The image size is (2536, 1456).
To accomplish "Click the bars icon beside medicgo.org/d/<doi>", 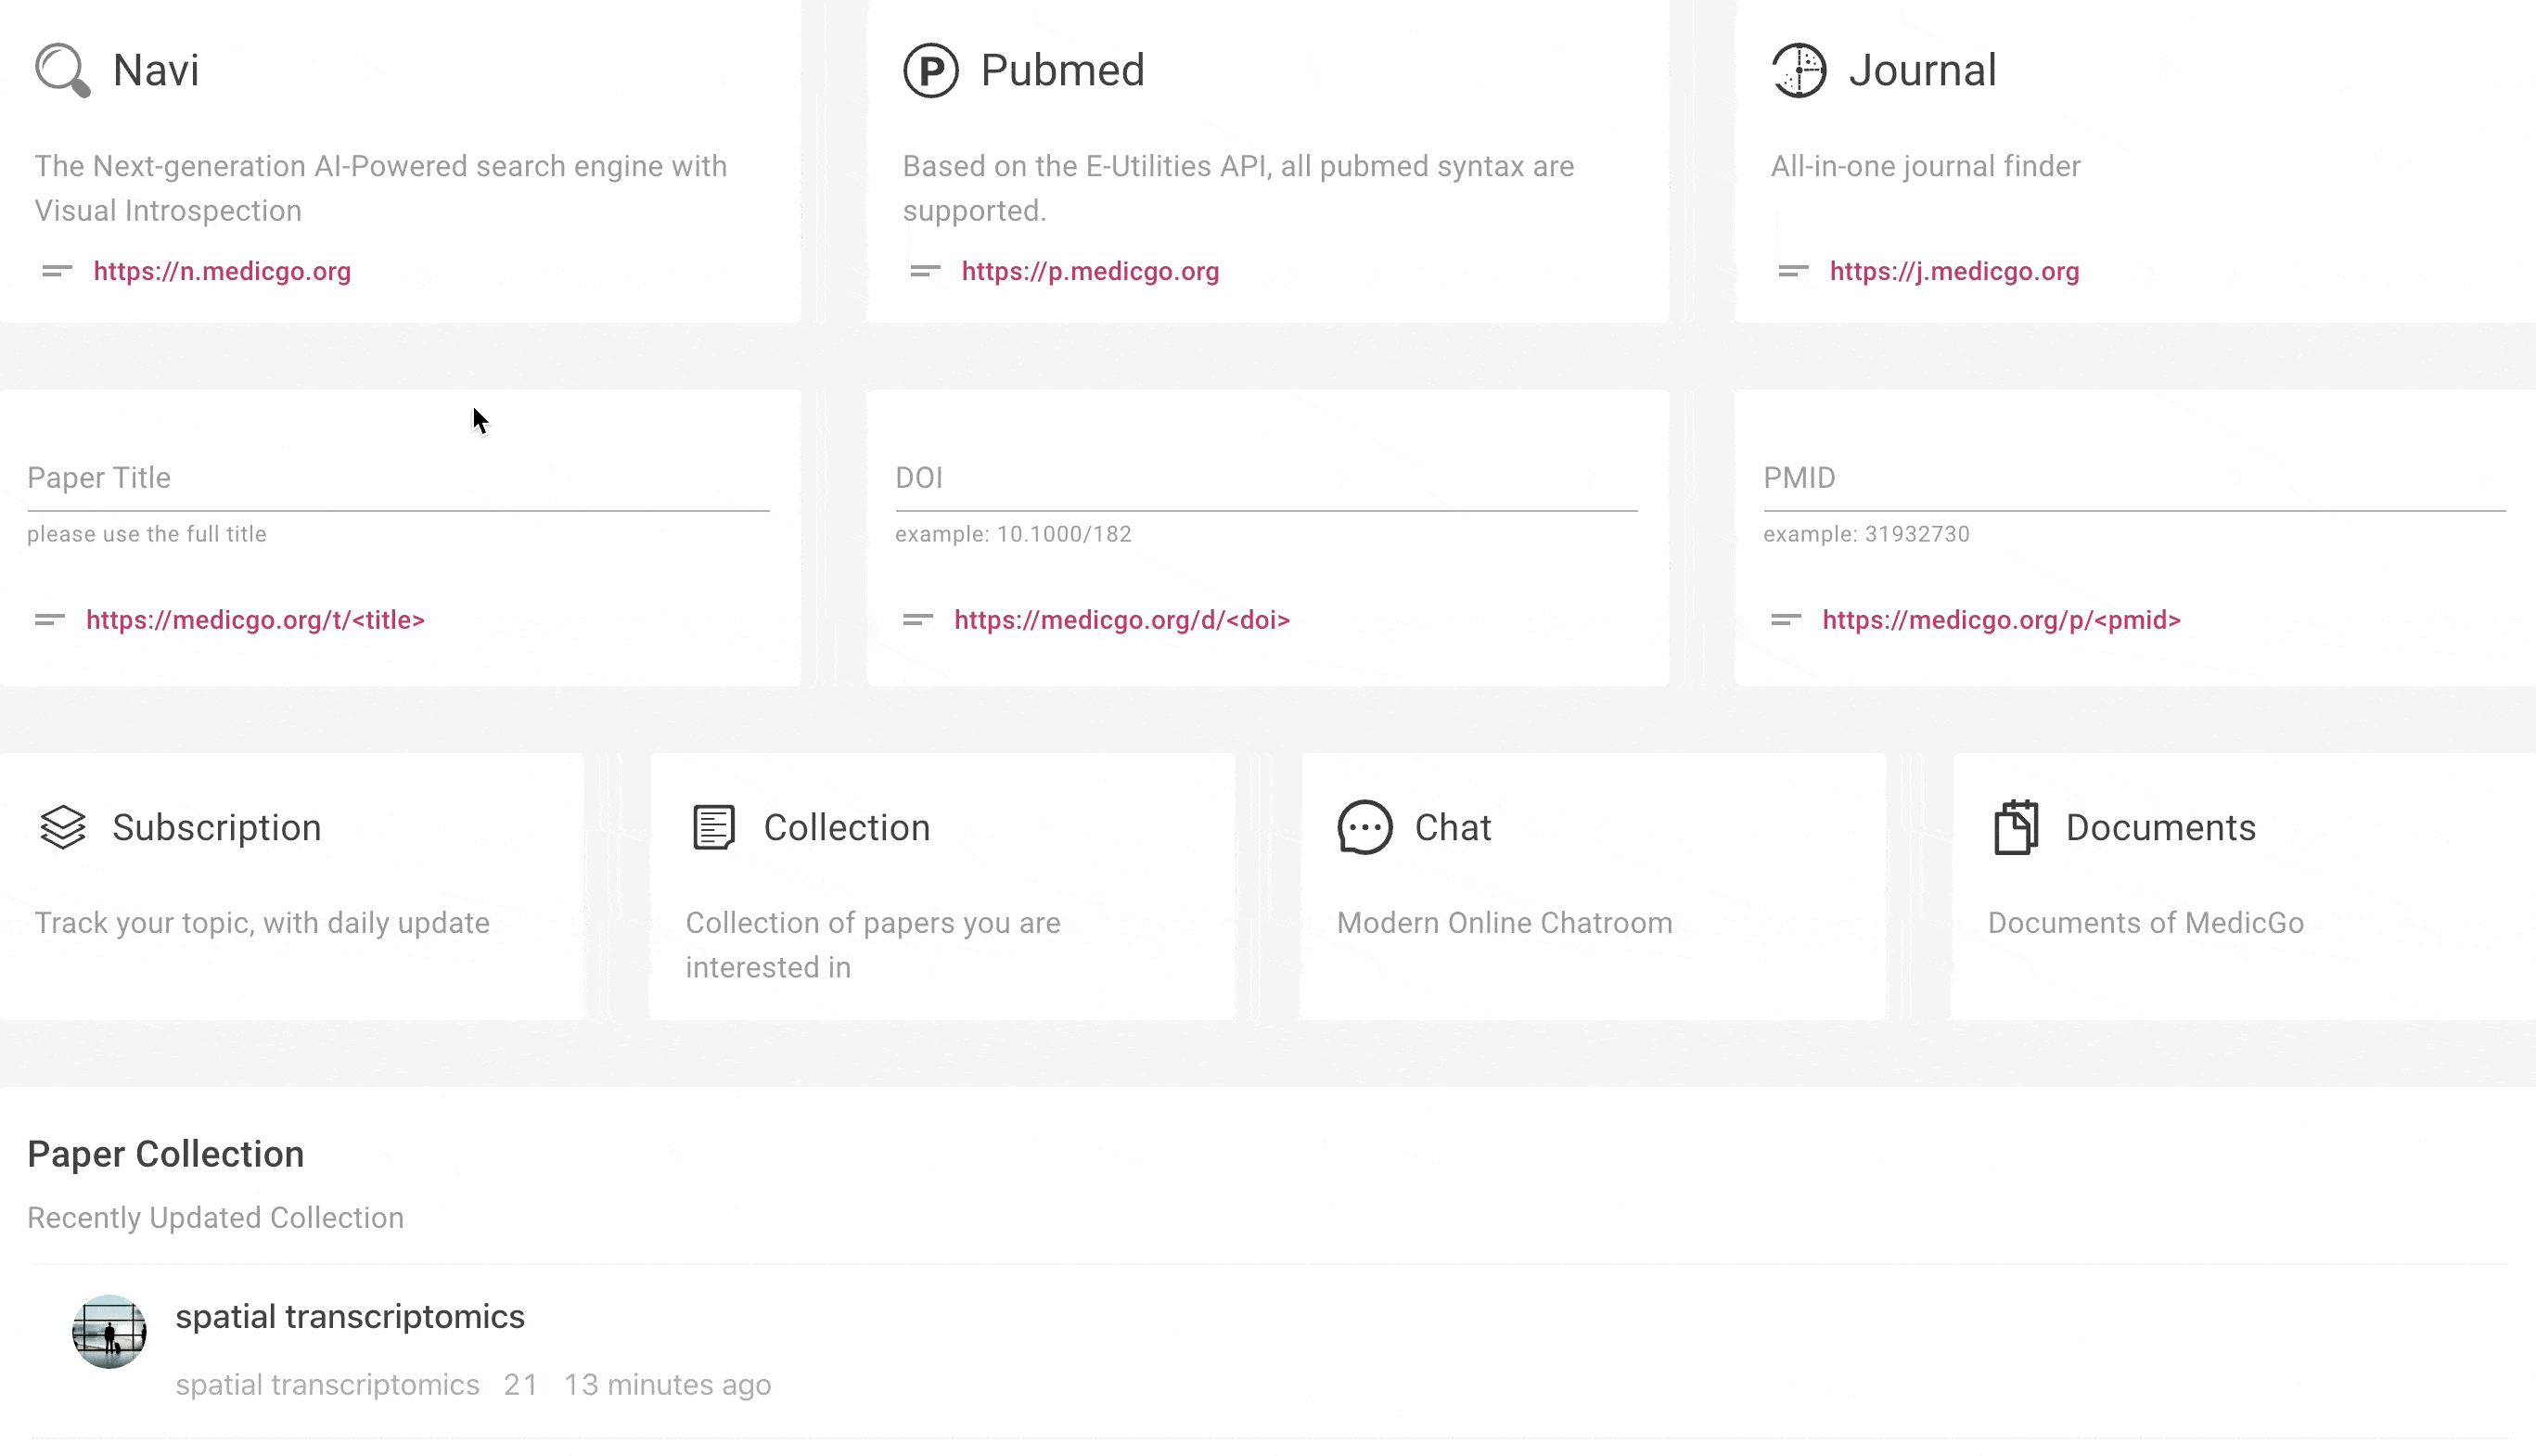I will point(918,620).
